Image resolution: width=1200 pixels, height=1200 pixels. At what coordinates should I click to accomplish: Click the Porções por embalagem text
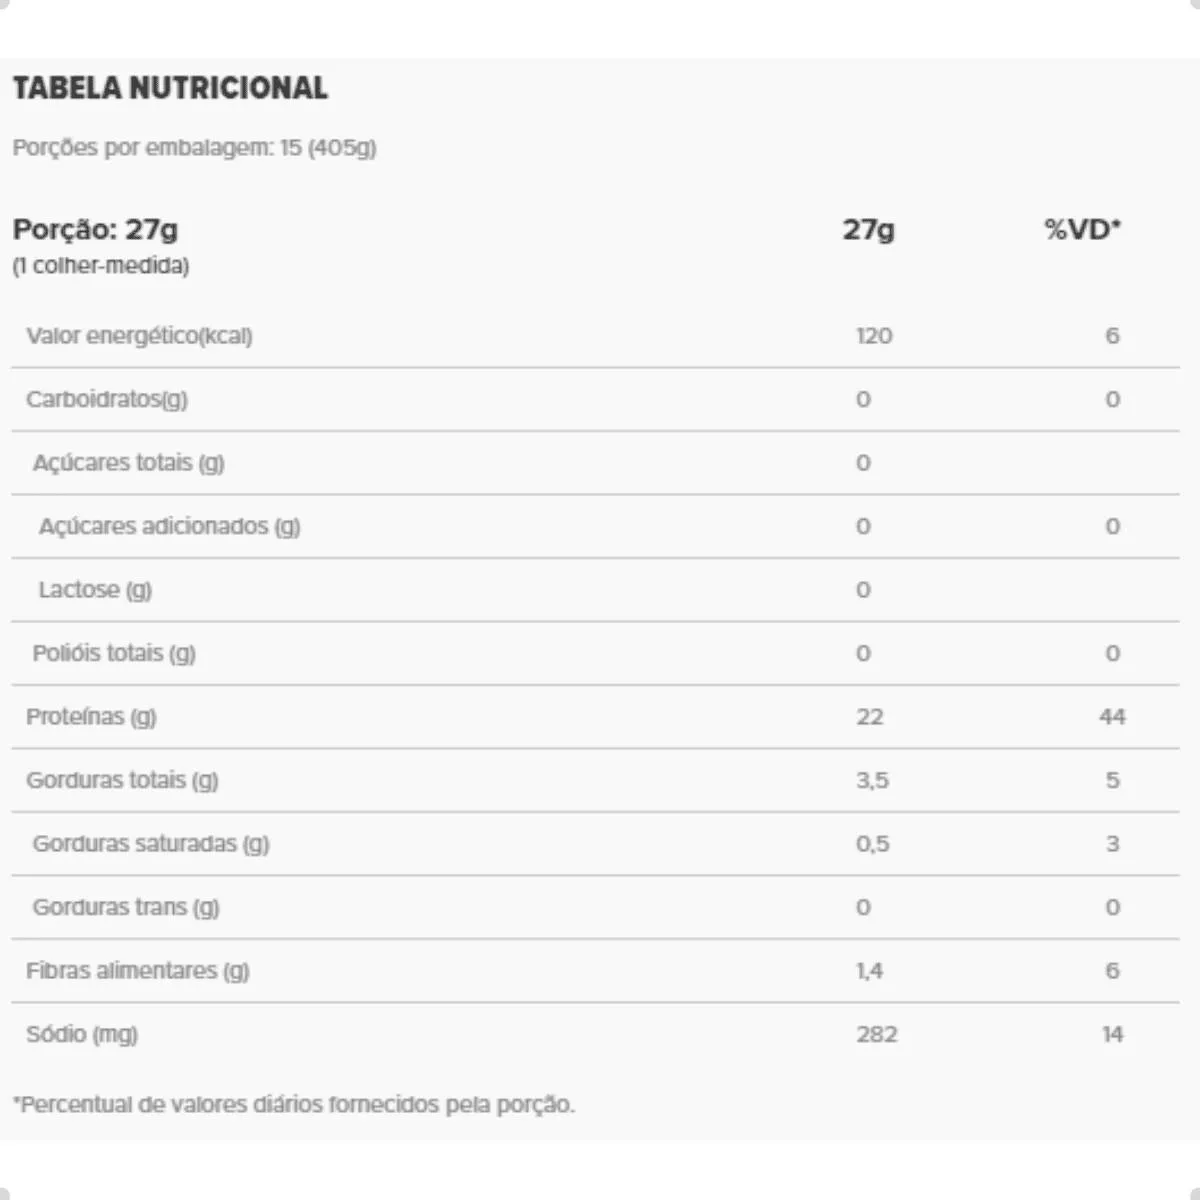pos(194,148)
